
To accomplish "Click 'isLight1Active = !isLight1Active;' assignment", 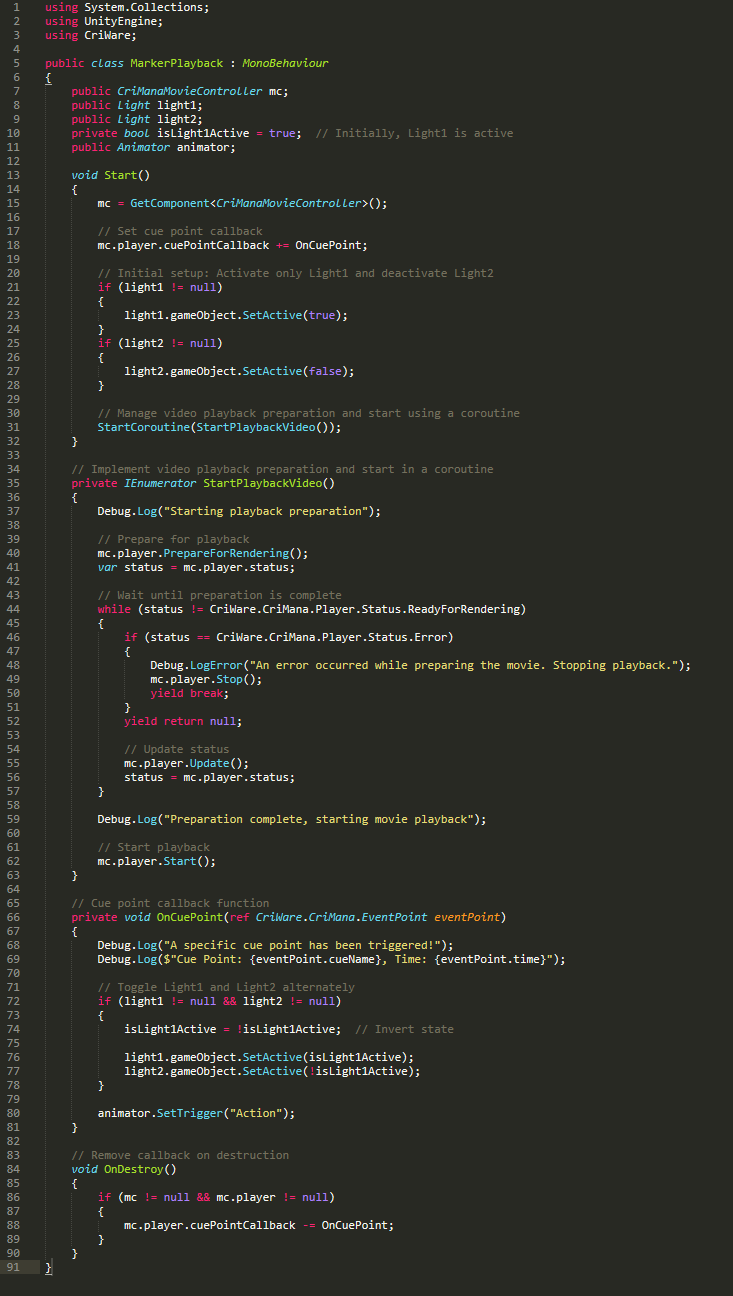I will (232, 1029).
